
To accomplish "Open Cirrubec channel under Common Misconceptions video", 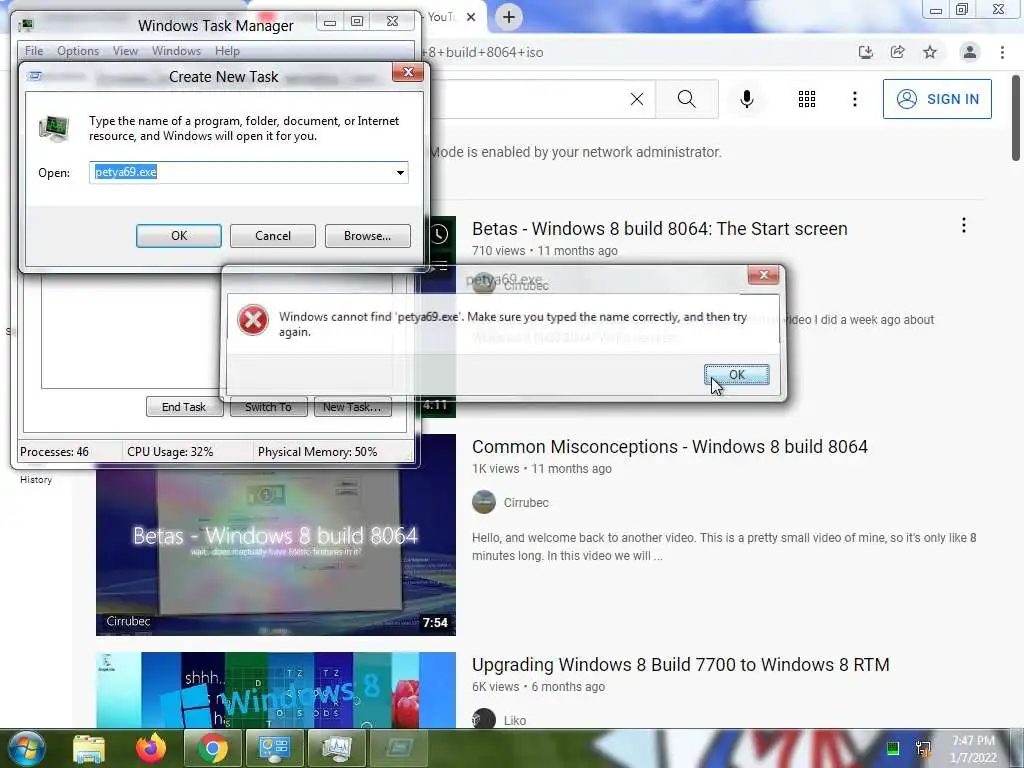I will (526, 503).
